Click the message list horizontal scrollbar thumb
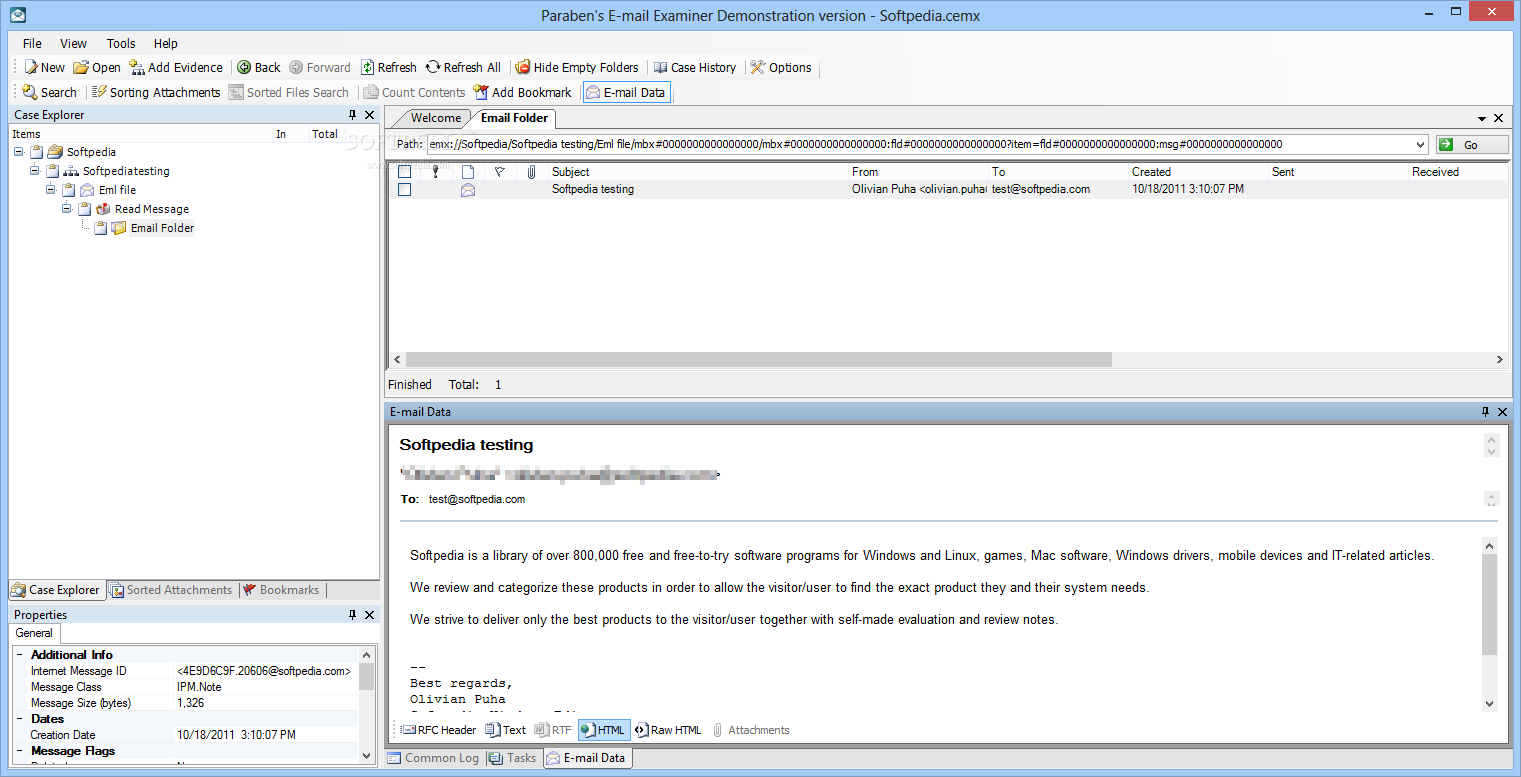This screenshot has height=777, width=1521. tap(759, 359)
